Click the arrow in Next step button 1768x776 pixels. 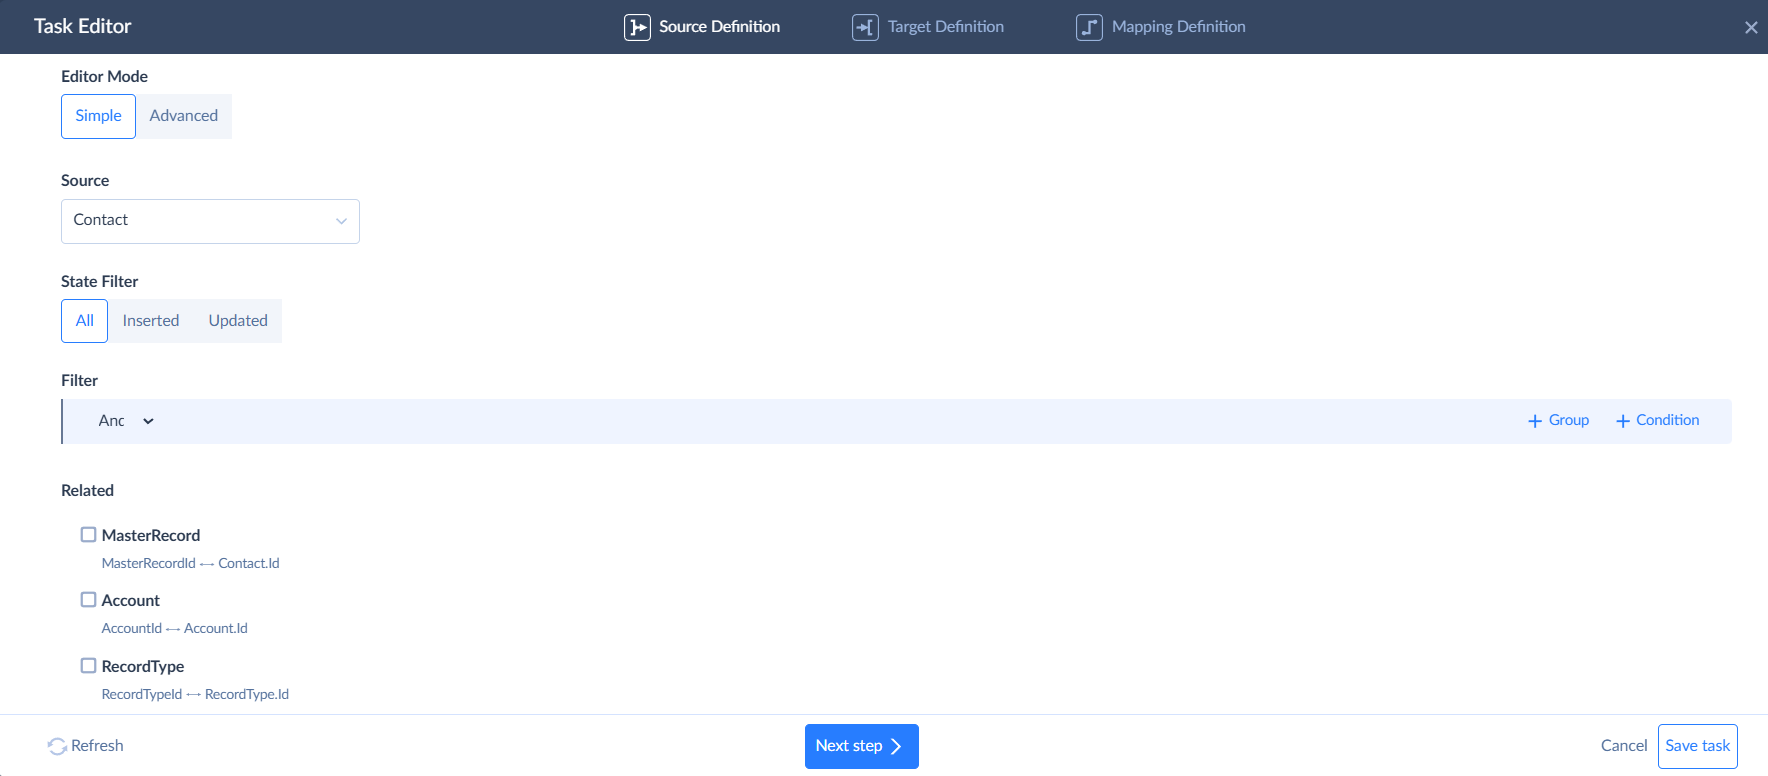point(896,746)
